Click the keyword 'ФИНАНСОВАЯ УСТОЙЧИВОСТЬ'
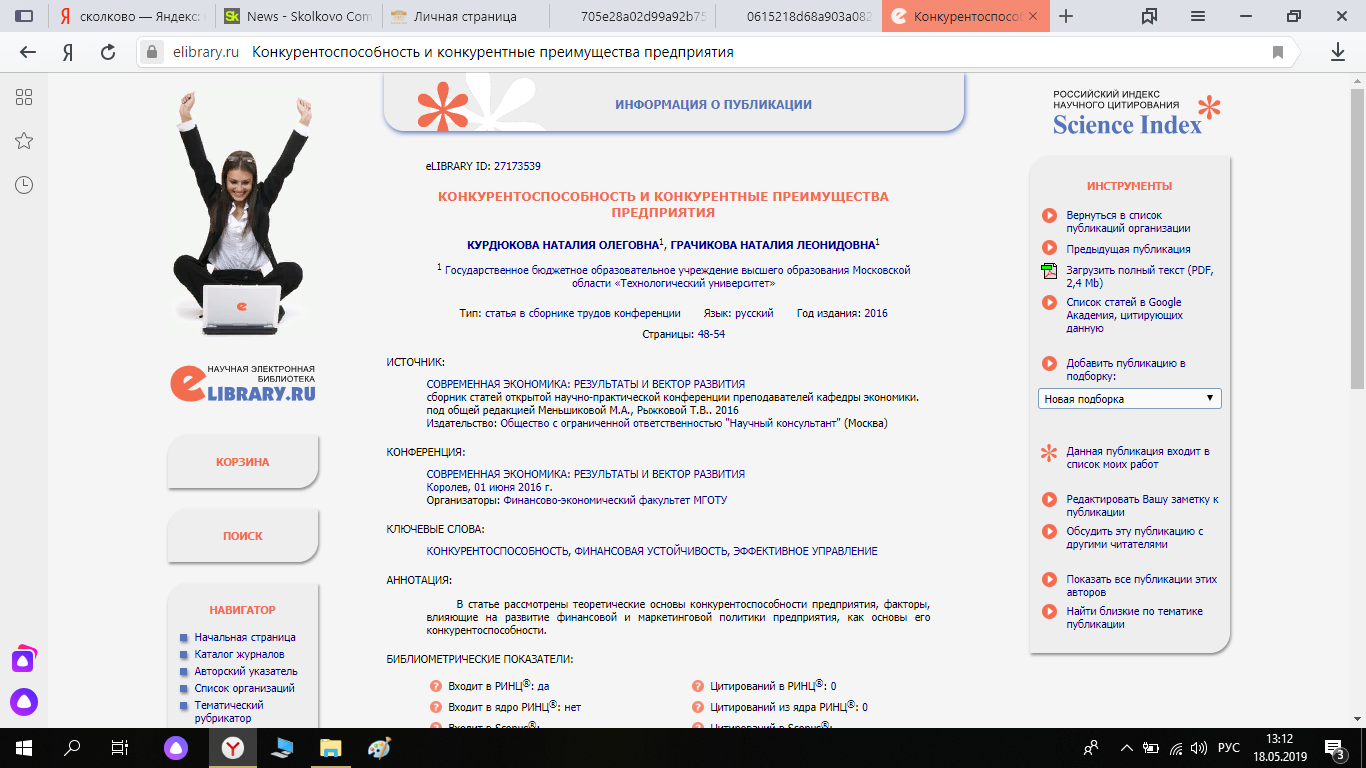The height and width of the screenshot is (768, 1366). click(x=651, y=551)
